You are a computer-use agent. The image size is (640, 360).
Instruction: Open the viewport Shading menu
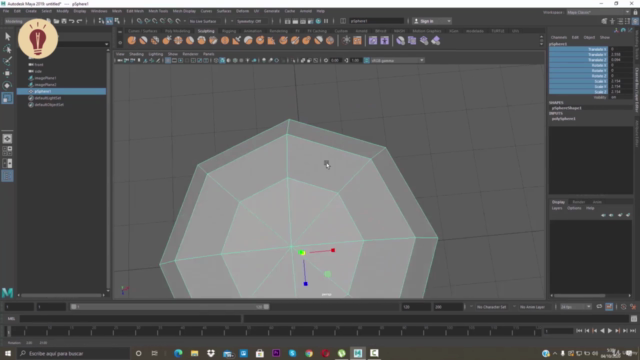136,54
